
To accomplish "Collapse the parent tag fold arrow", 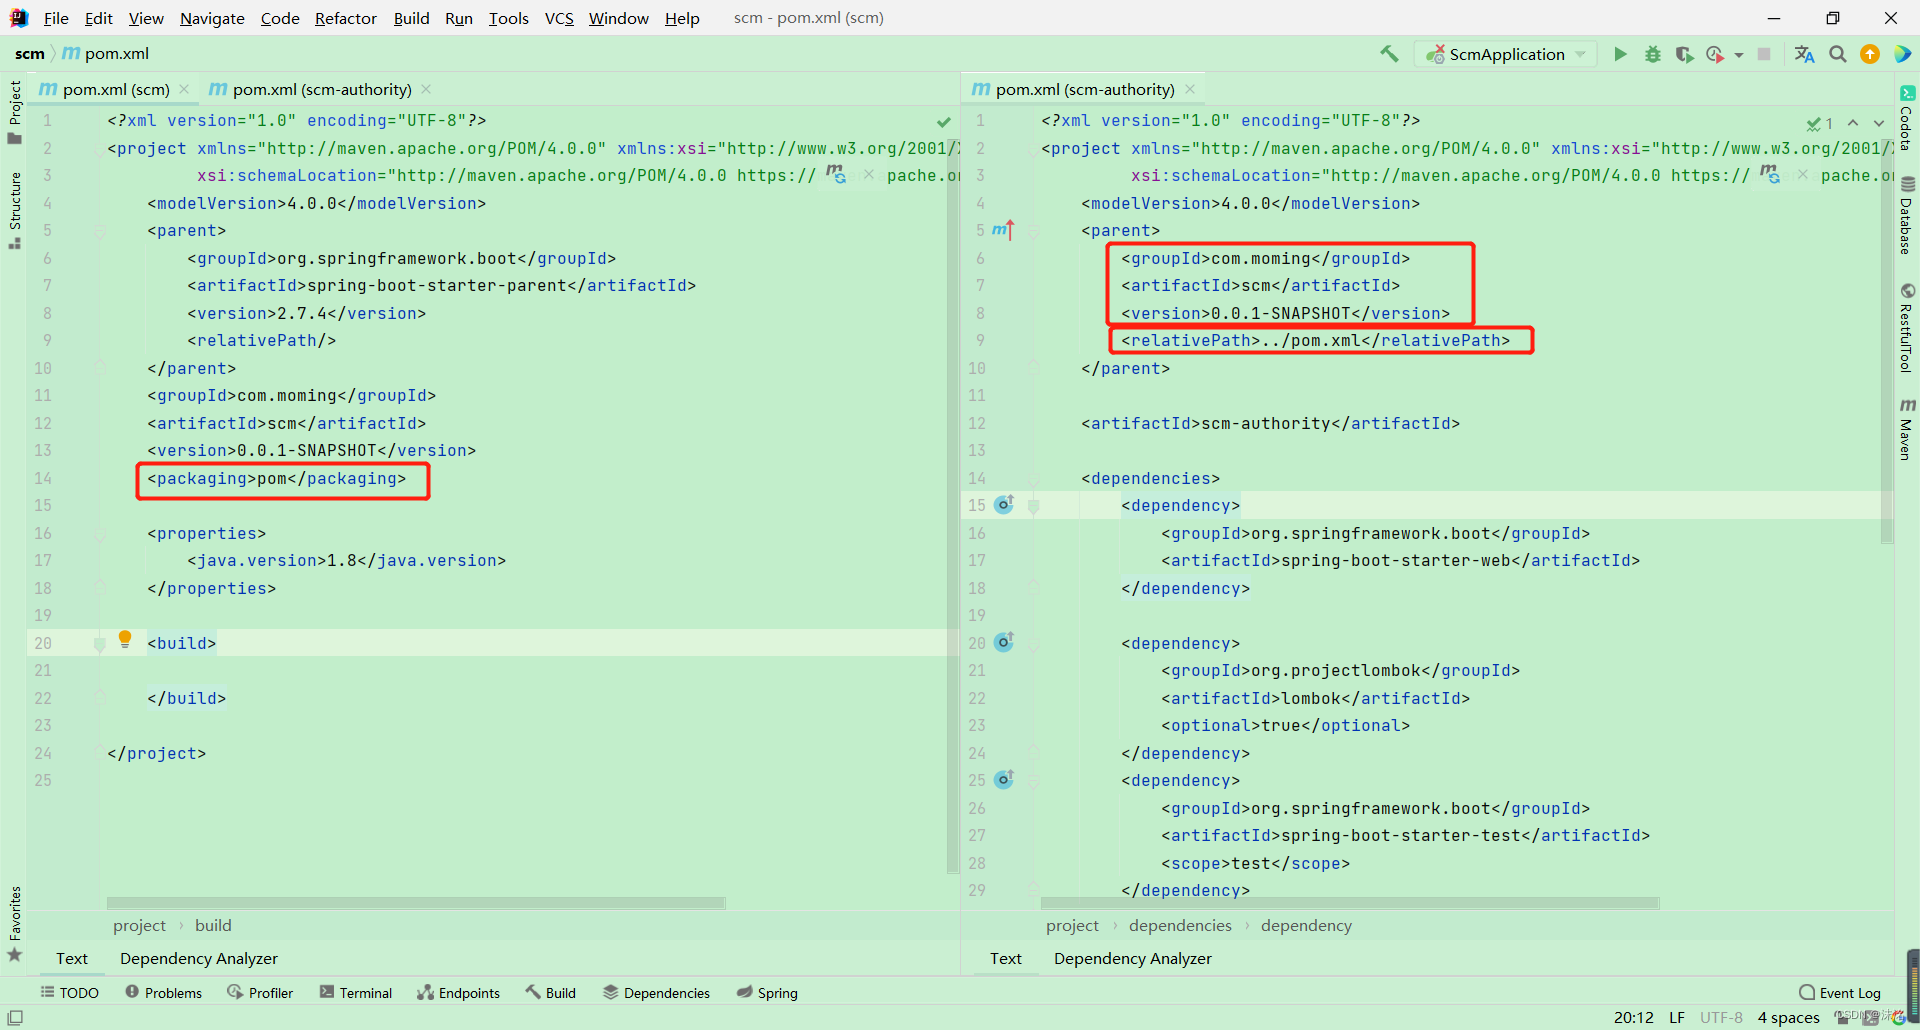I will (99, 230).
